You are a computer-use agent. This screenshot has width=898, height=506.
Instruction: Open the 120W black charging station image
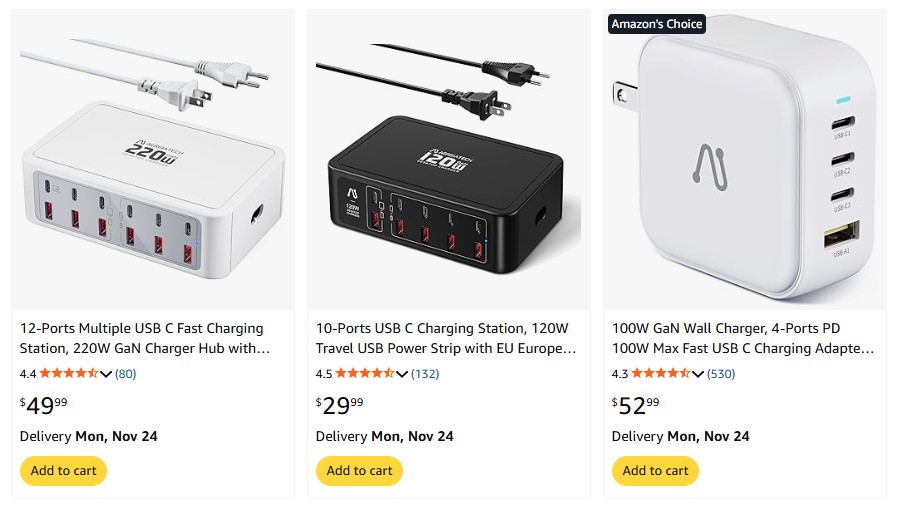(x=449, y=160)
